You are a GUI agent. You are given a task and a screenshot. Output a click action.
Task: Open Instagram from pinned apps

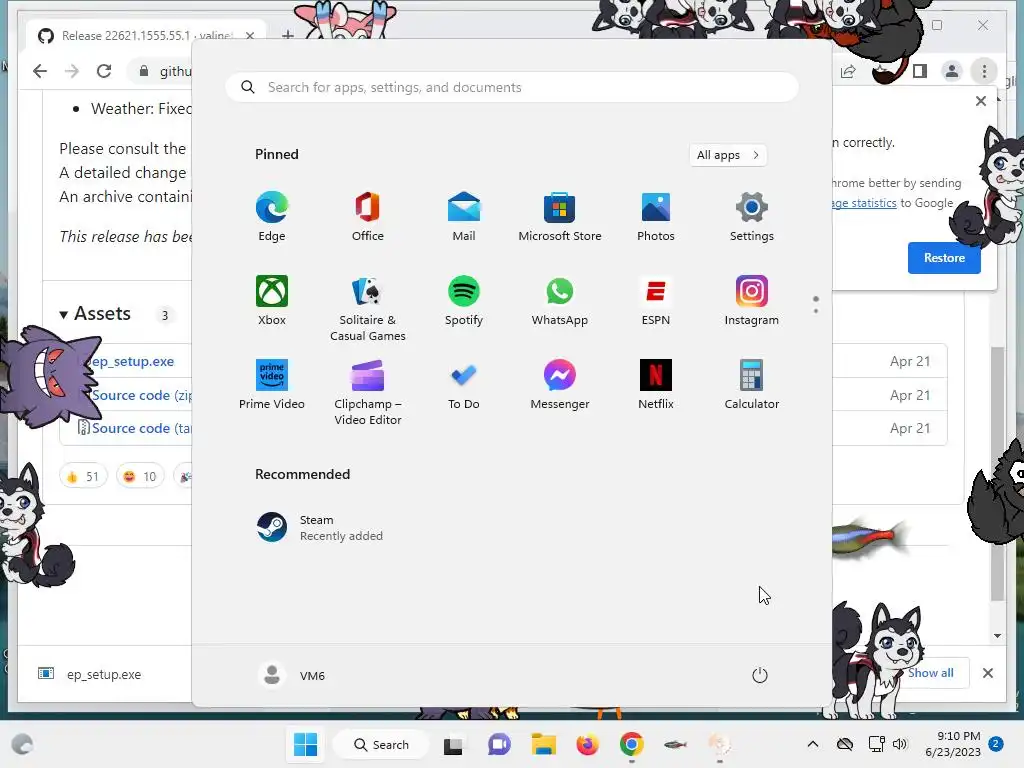pyautogui.click(x=752, y=301)
